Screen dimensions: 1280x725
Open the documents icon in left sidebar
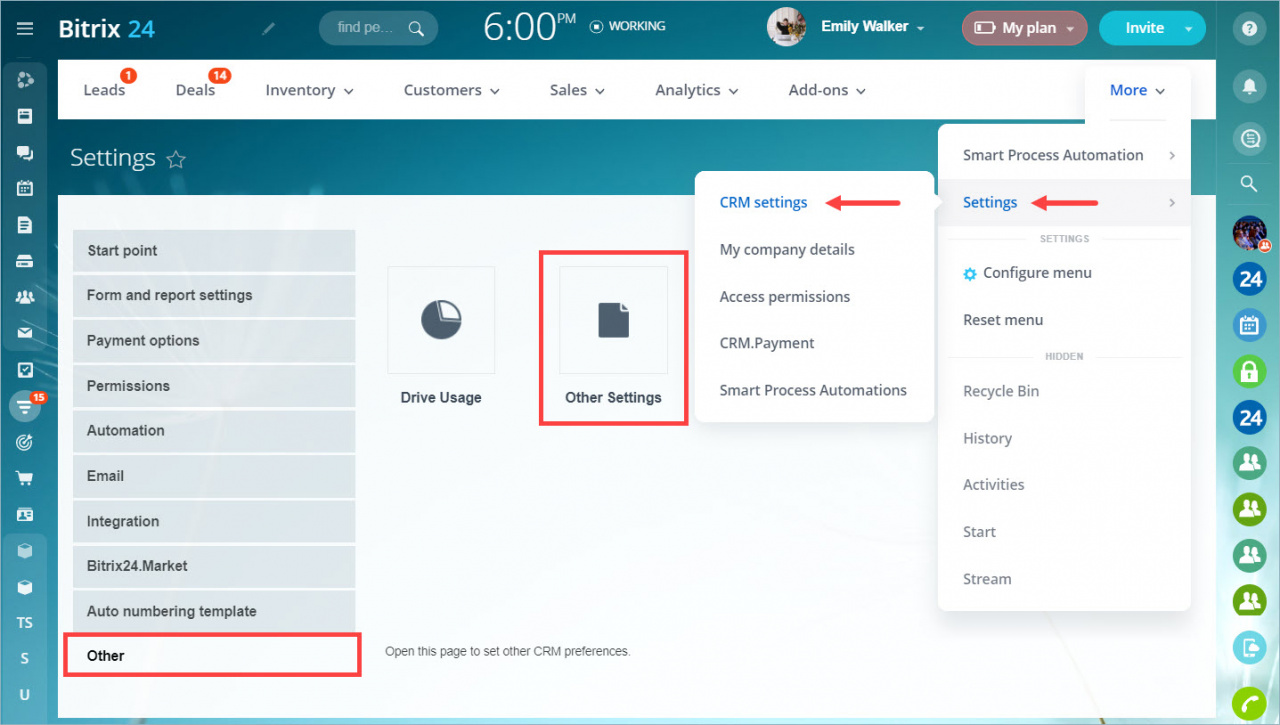click(x=25, y=225)
